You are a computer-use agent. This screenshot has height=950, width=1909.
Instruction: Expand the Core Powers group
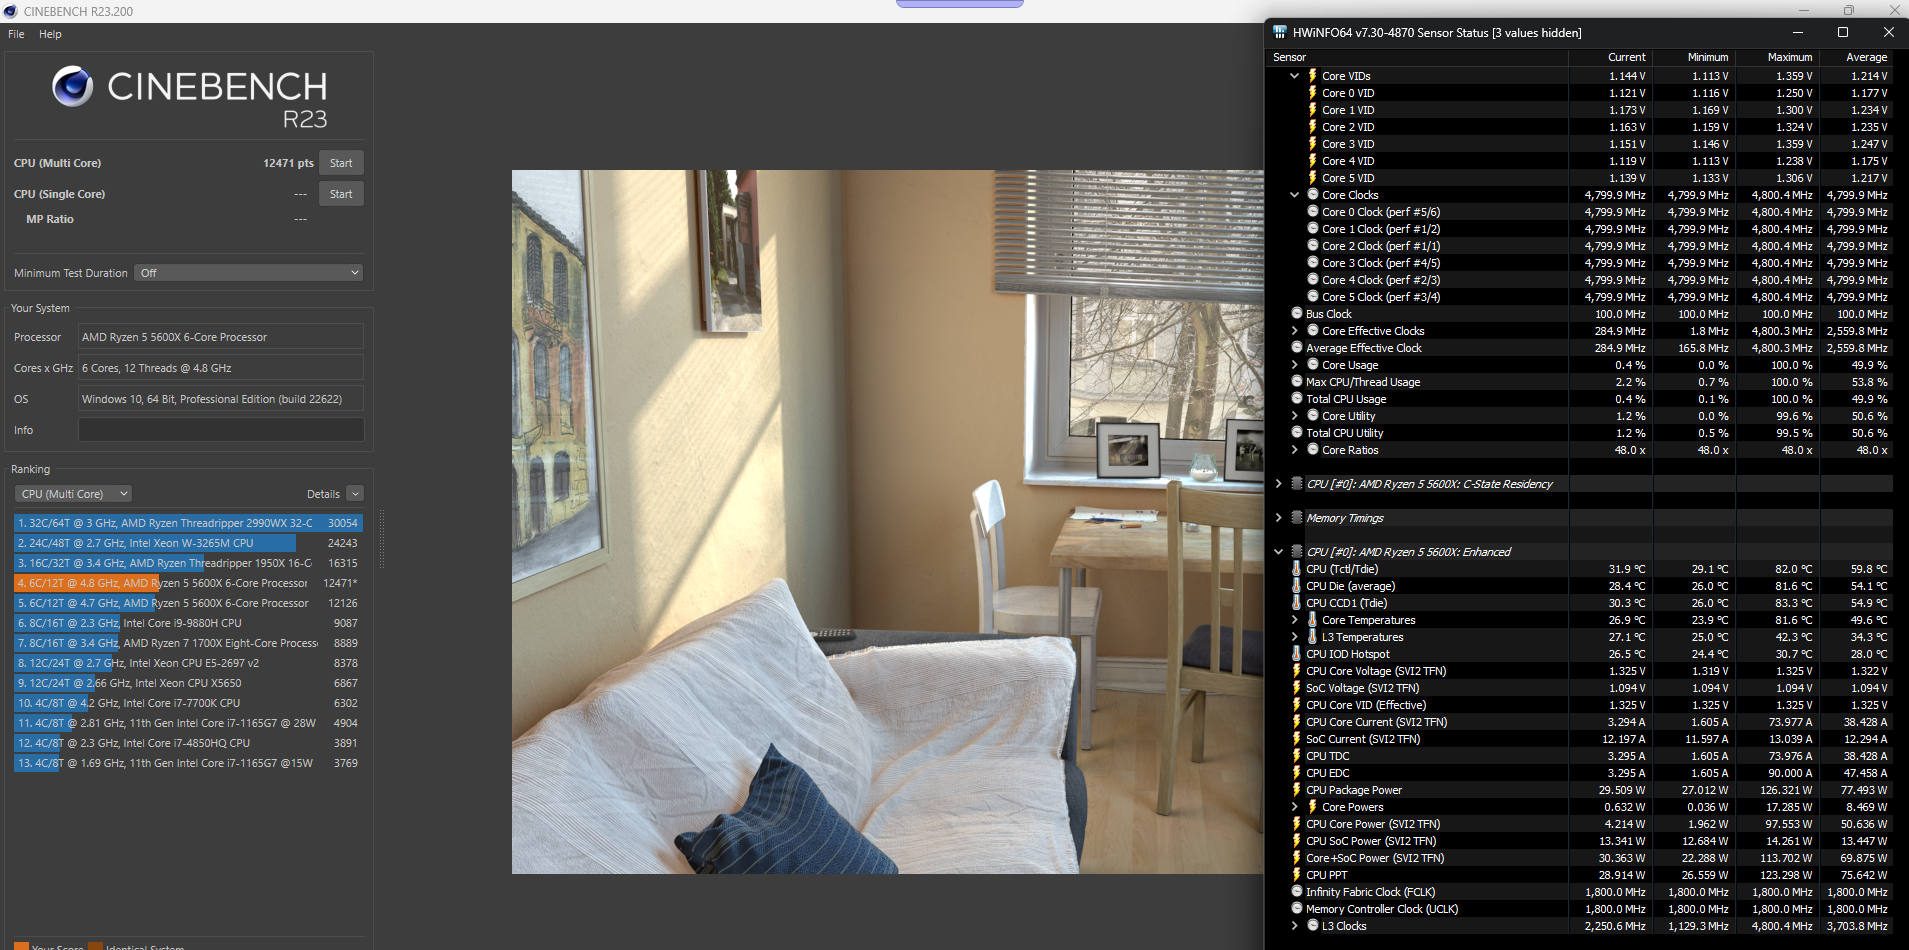coord(1294,806)
